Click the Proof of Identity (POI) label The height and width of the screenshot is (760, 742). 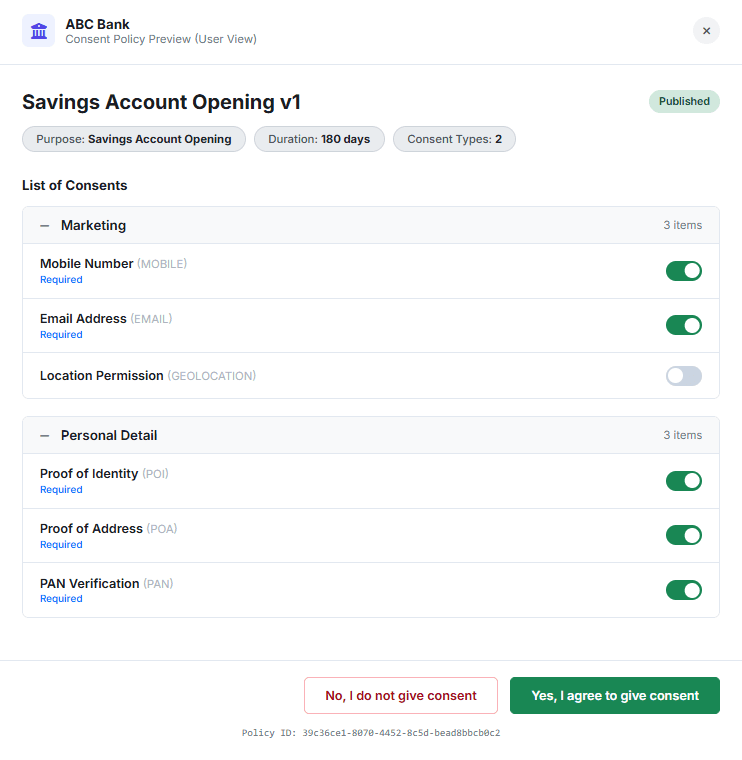click(x=104, y=474)
